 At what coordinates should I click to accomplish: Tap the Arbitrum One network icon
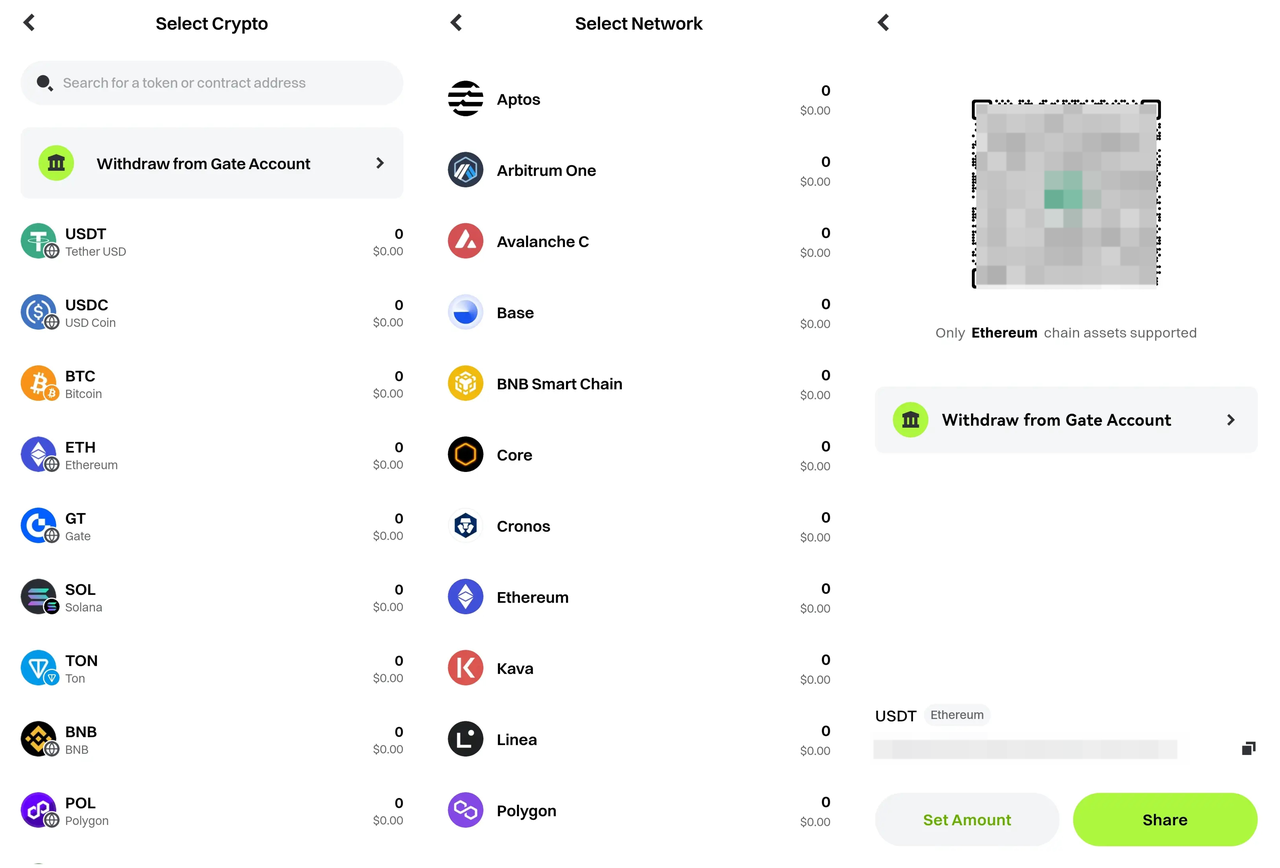tap(465, 170)
